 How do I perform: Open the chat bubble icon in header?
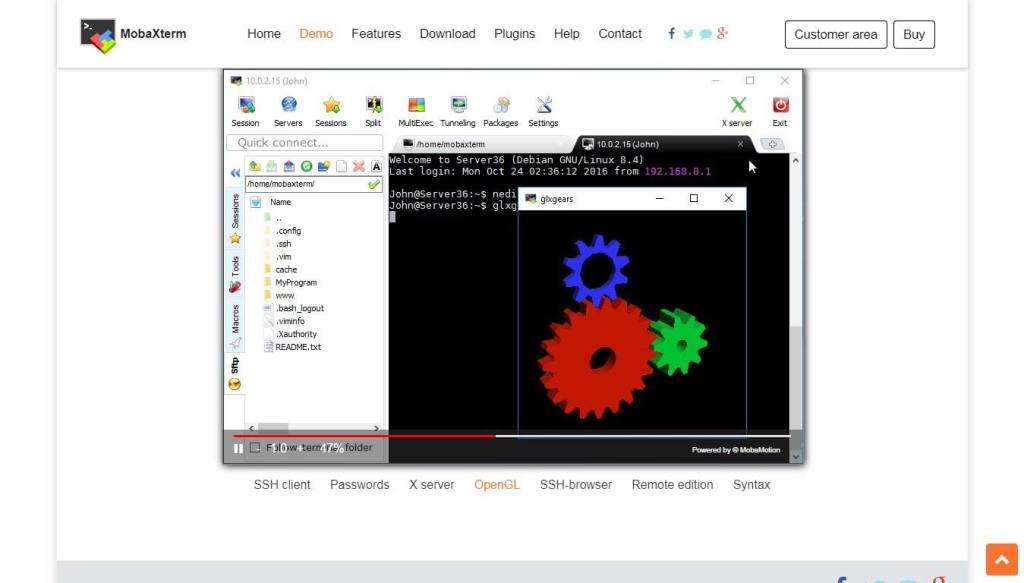(x=705, y=34)
